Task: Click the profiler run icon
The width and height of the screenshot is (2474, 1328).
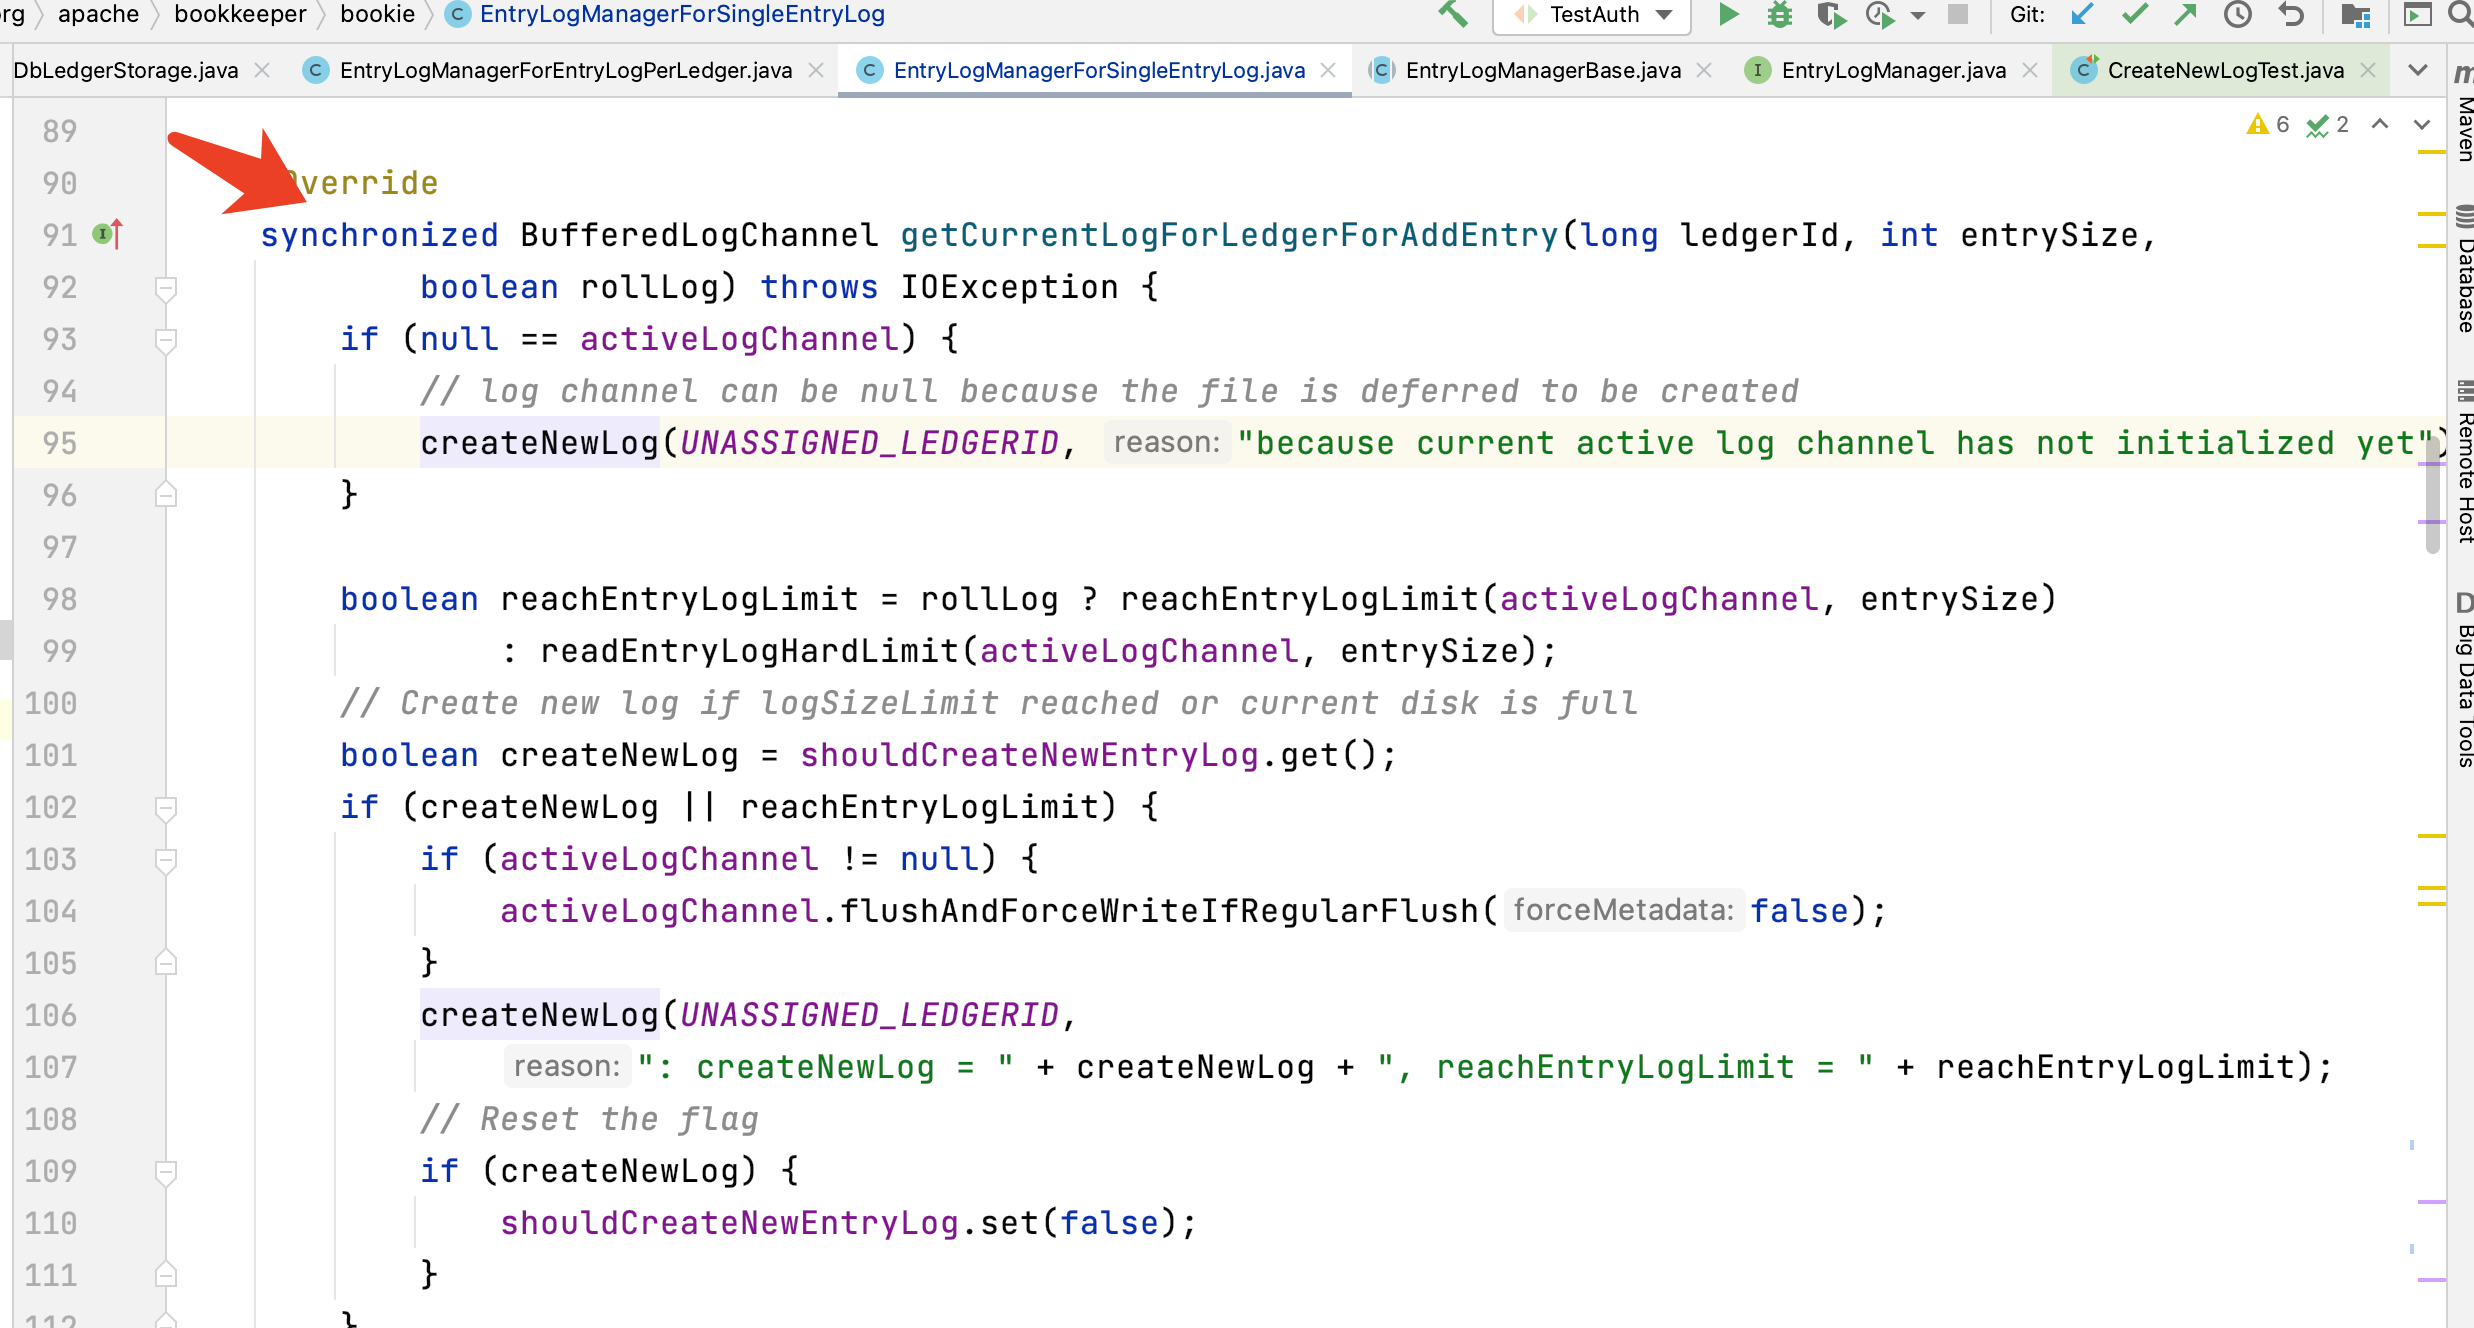Action: coord(1880,15)
